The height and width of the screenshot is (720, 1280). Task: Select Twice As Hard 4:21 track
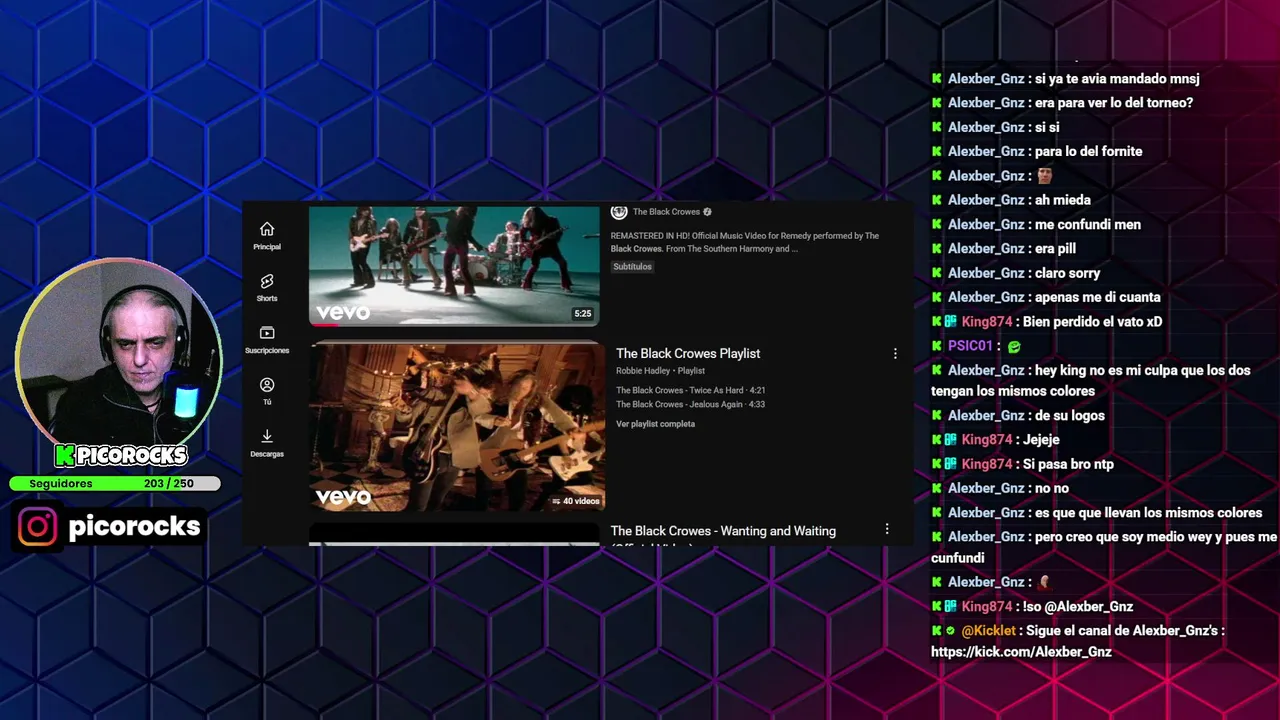point(691,390)
